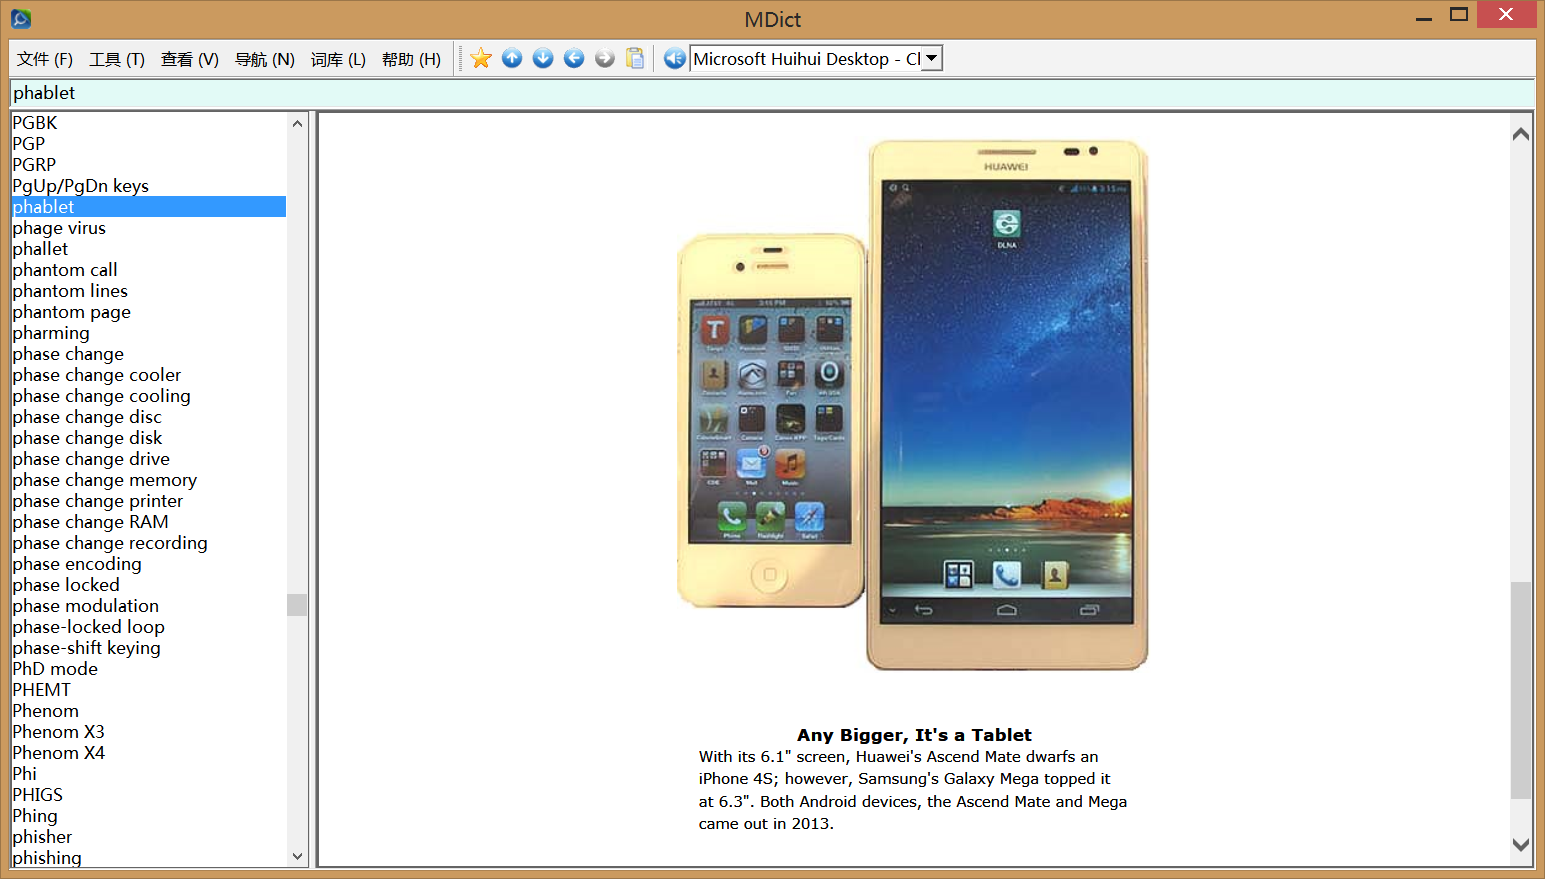
Task: Select highlighted 'phablet' entry
Action: pos(149,207)
